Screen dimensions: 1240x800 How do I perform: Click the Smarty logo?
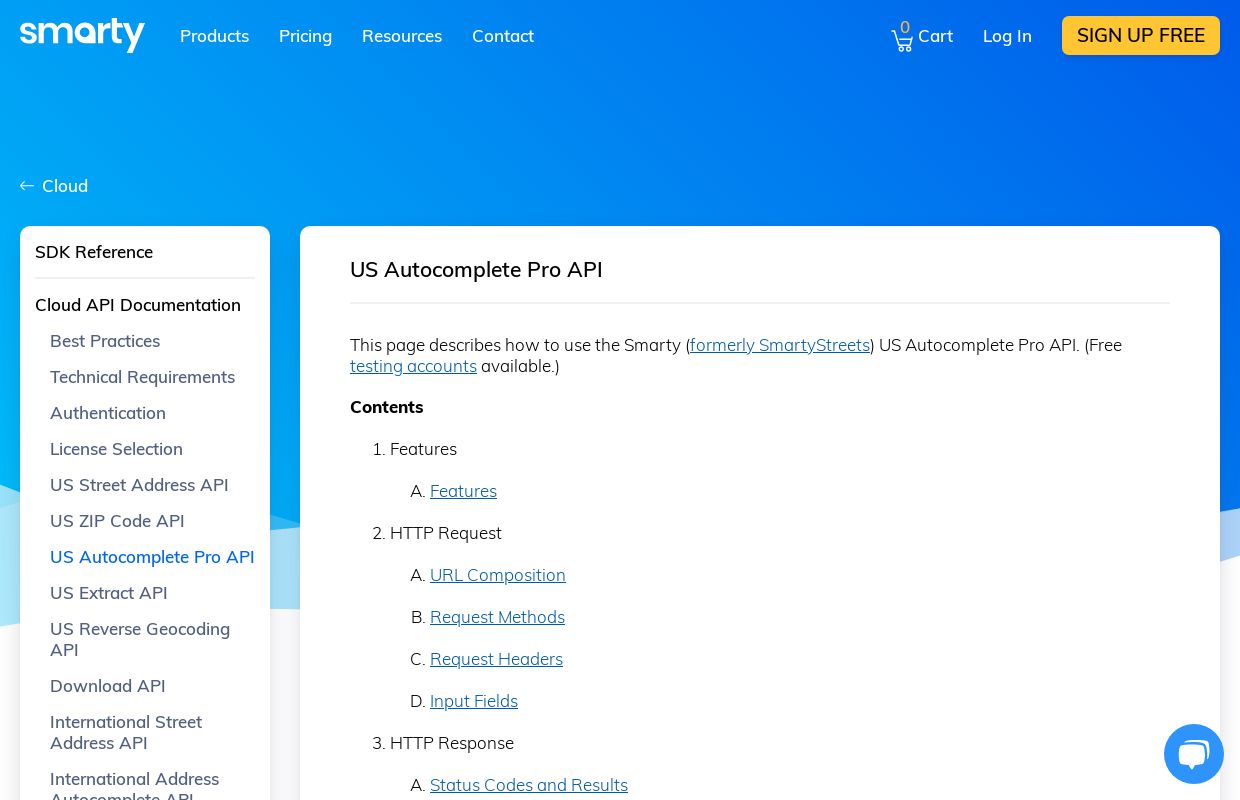point(82,35)
